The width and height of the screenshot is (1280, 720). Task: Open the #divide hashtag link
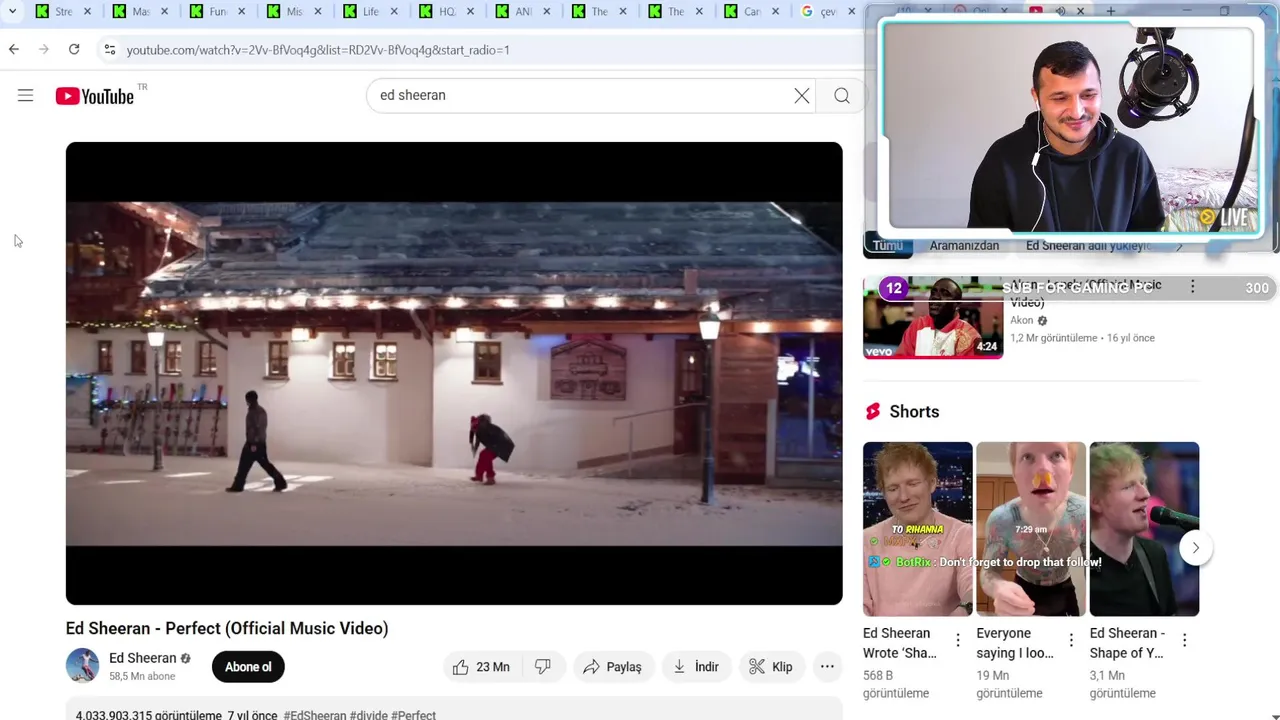click(368, 716)
